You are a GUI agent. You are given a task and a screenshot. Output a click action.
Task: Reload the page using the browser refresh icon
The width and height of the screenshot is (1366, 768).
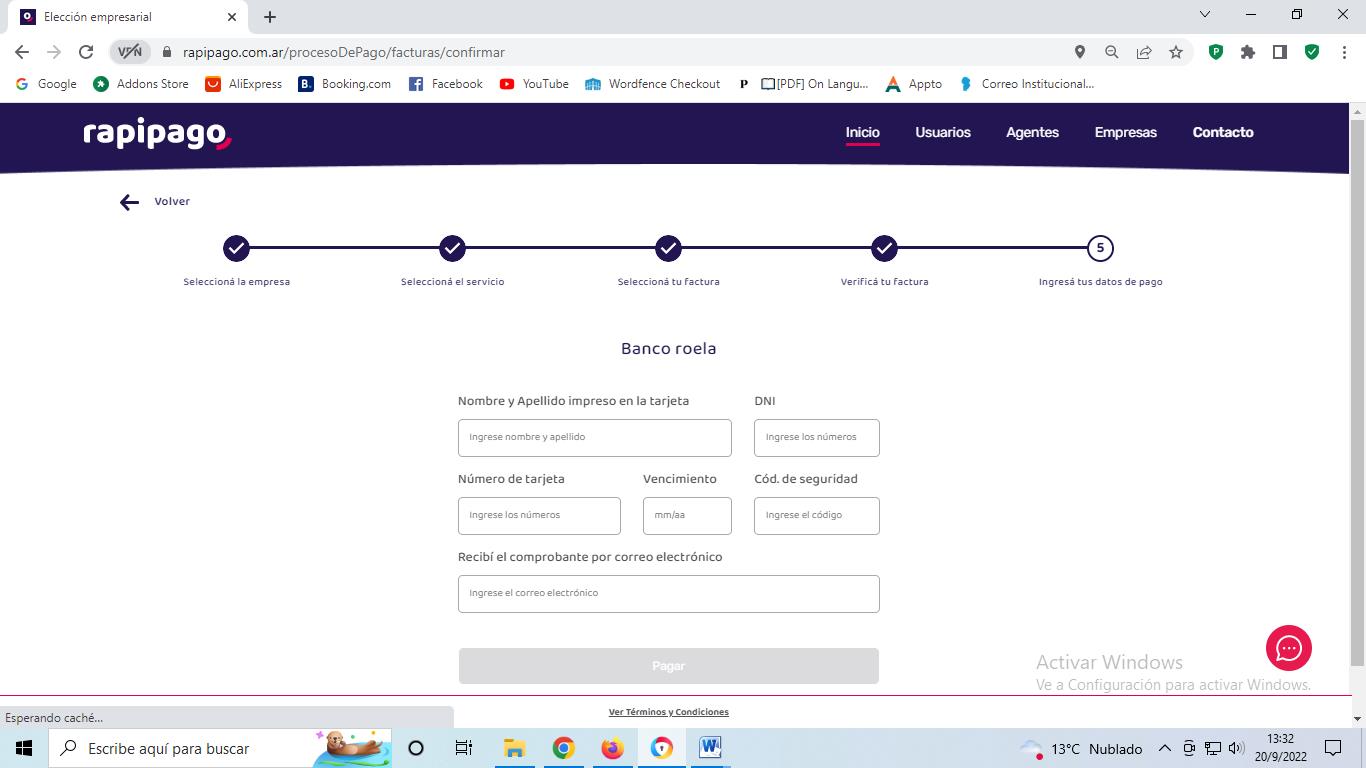click(x=86, y=52)
